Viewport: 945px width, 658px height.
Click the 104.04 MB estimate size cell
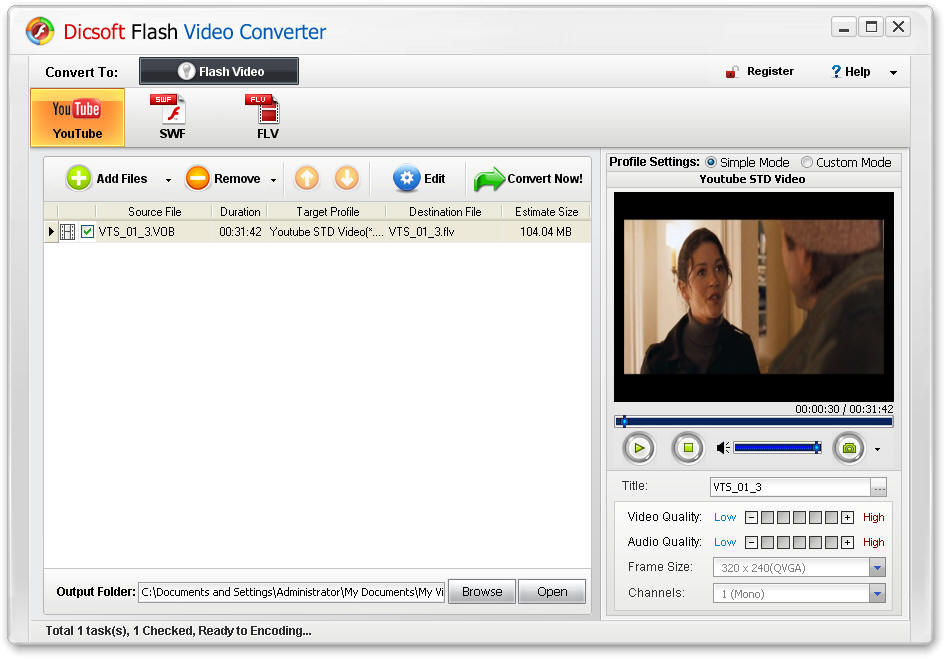545,231
